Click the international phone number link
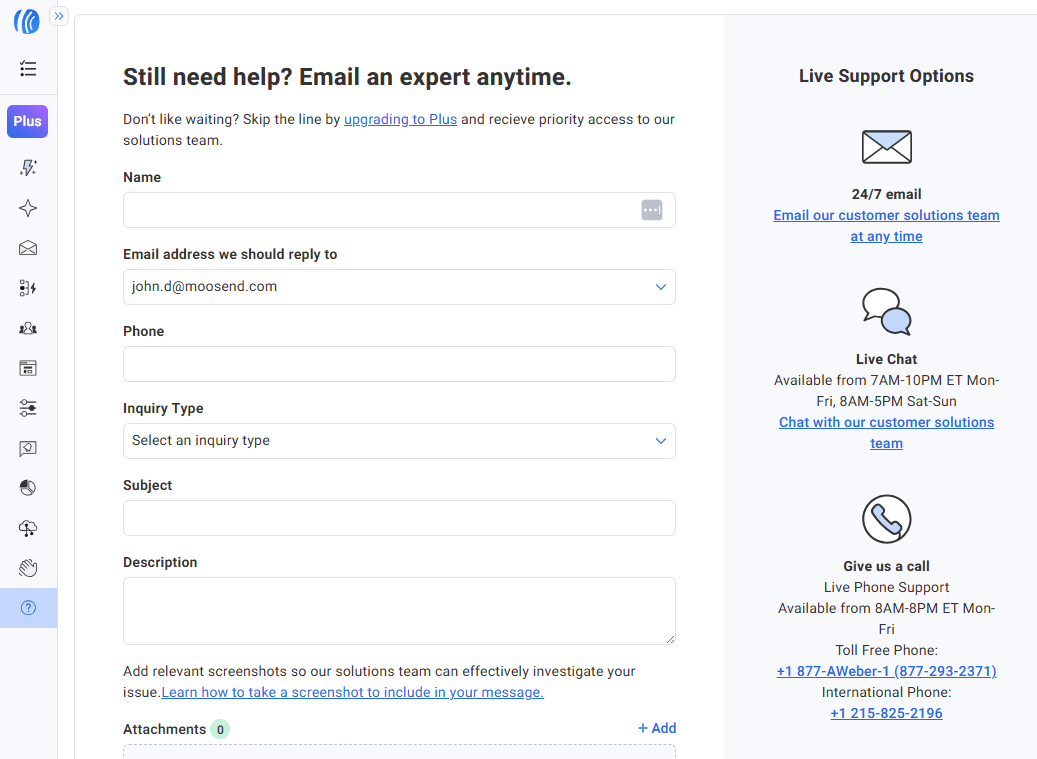Viewport: 1037px width, 759px height. [x=886, y=713]
